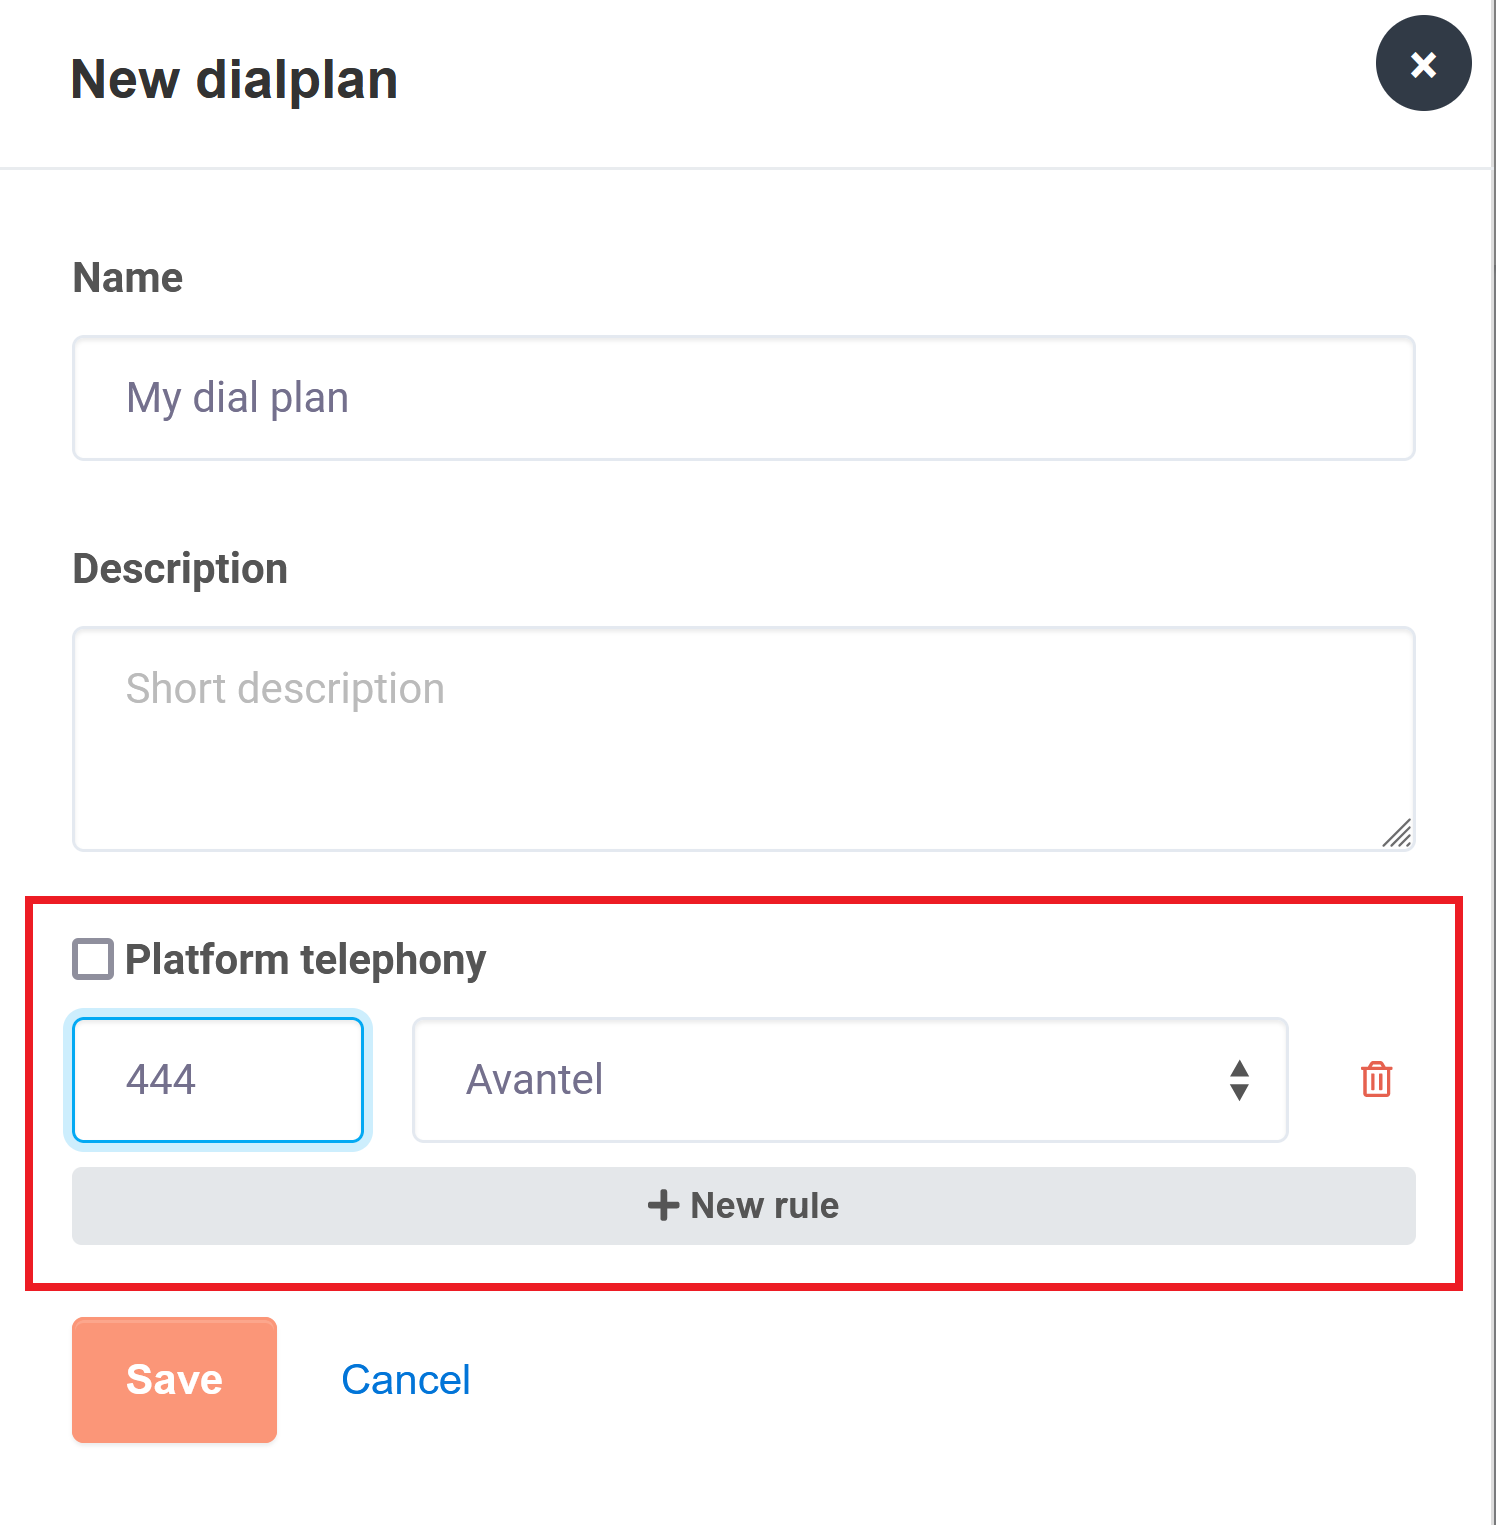Add a rule with the New rule button
1496x1525 pixels.
coord(744,1206)
